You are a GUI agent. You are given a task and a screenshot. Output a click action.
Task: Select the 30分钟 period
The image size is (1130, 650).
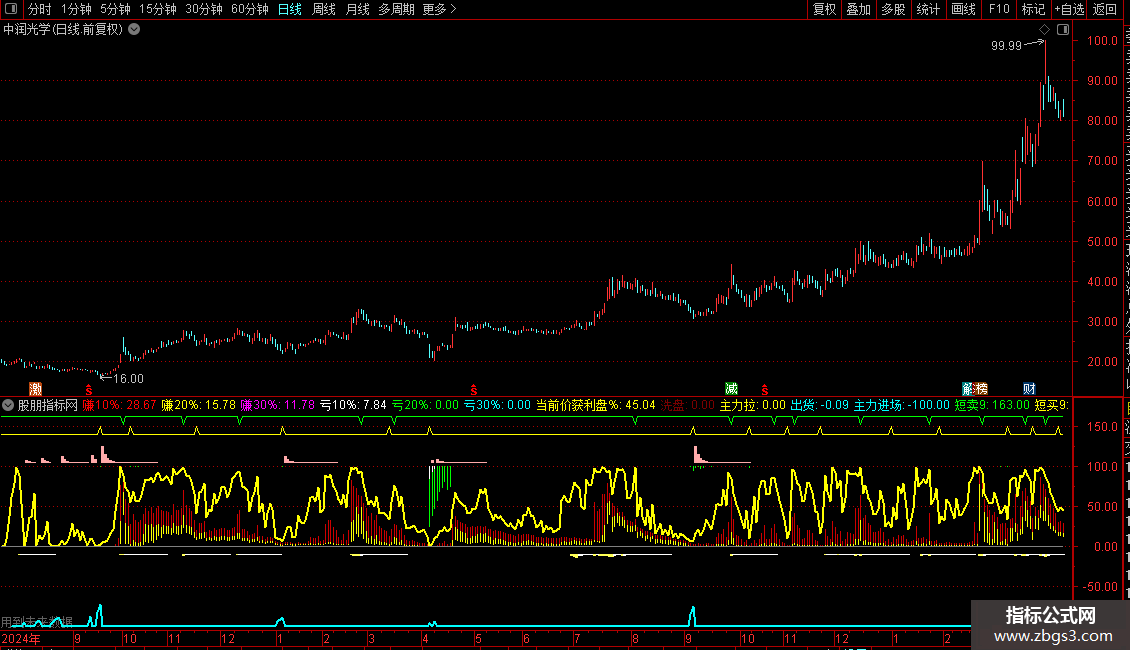(x=204, y=9)
